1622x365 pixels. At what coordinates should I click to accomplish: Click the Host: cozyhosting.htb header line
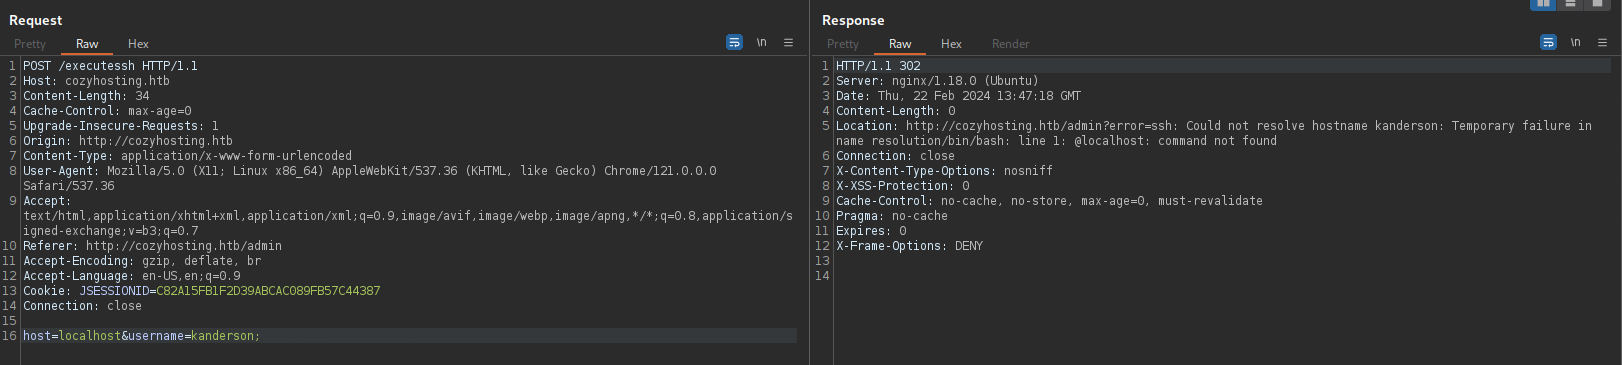[x=96, y=81]
